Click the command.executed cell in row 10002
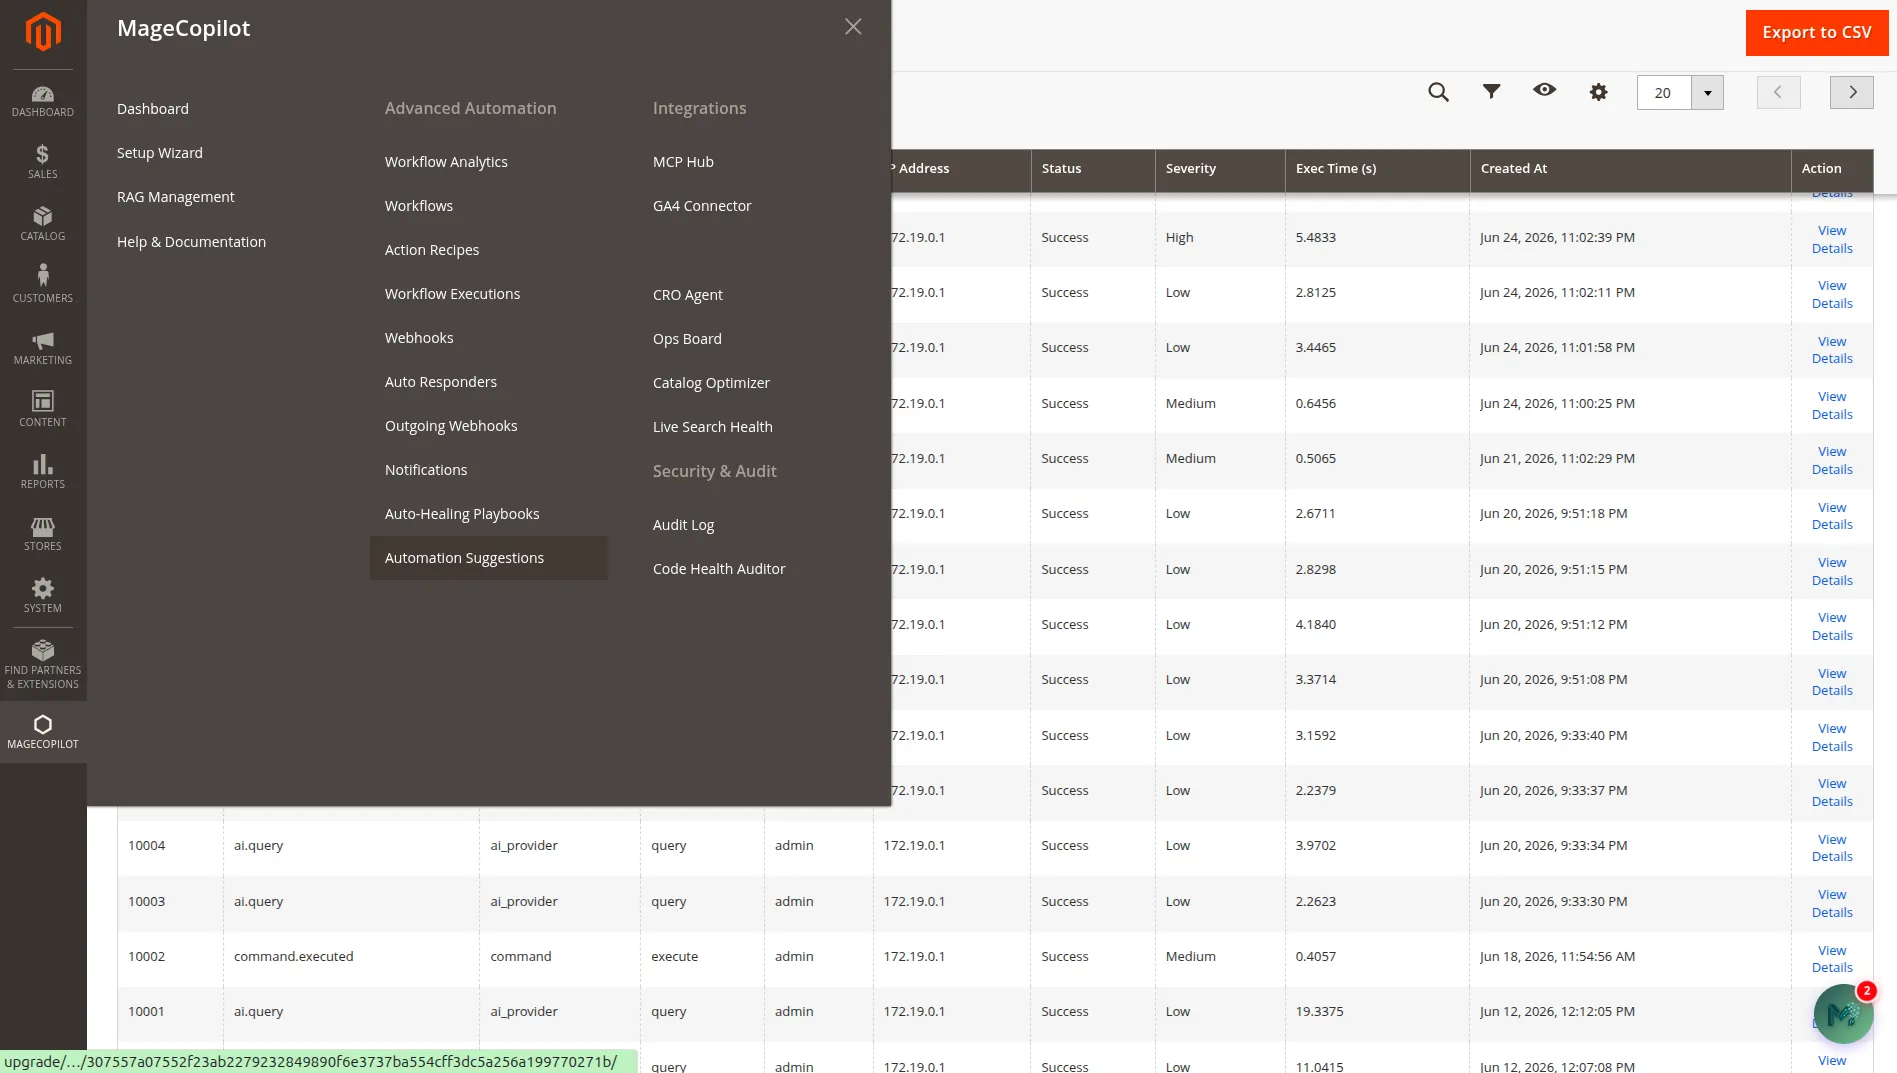The height and width of the screenshot is (1073, 1897). (x=351, y=957)
